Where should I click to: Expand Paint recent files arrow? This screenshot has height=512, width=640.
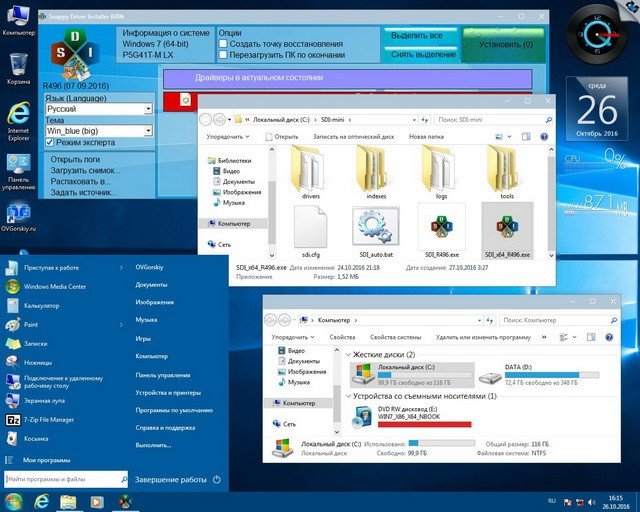click(x=121, y=325)
